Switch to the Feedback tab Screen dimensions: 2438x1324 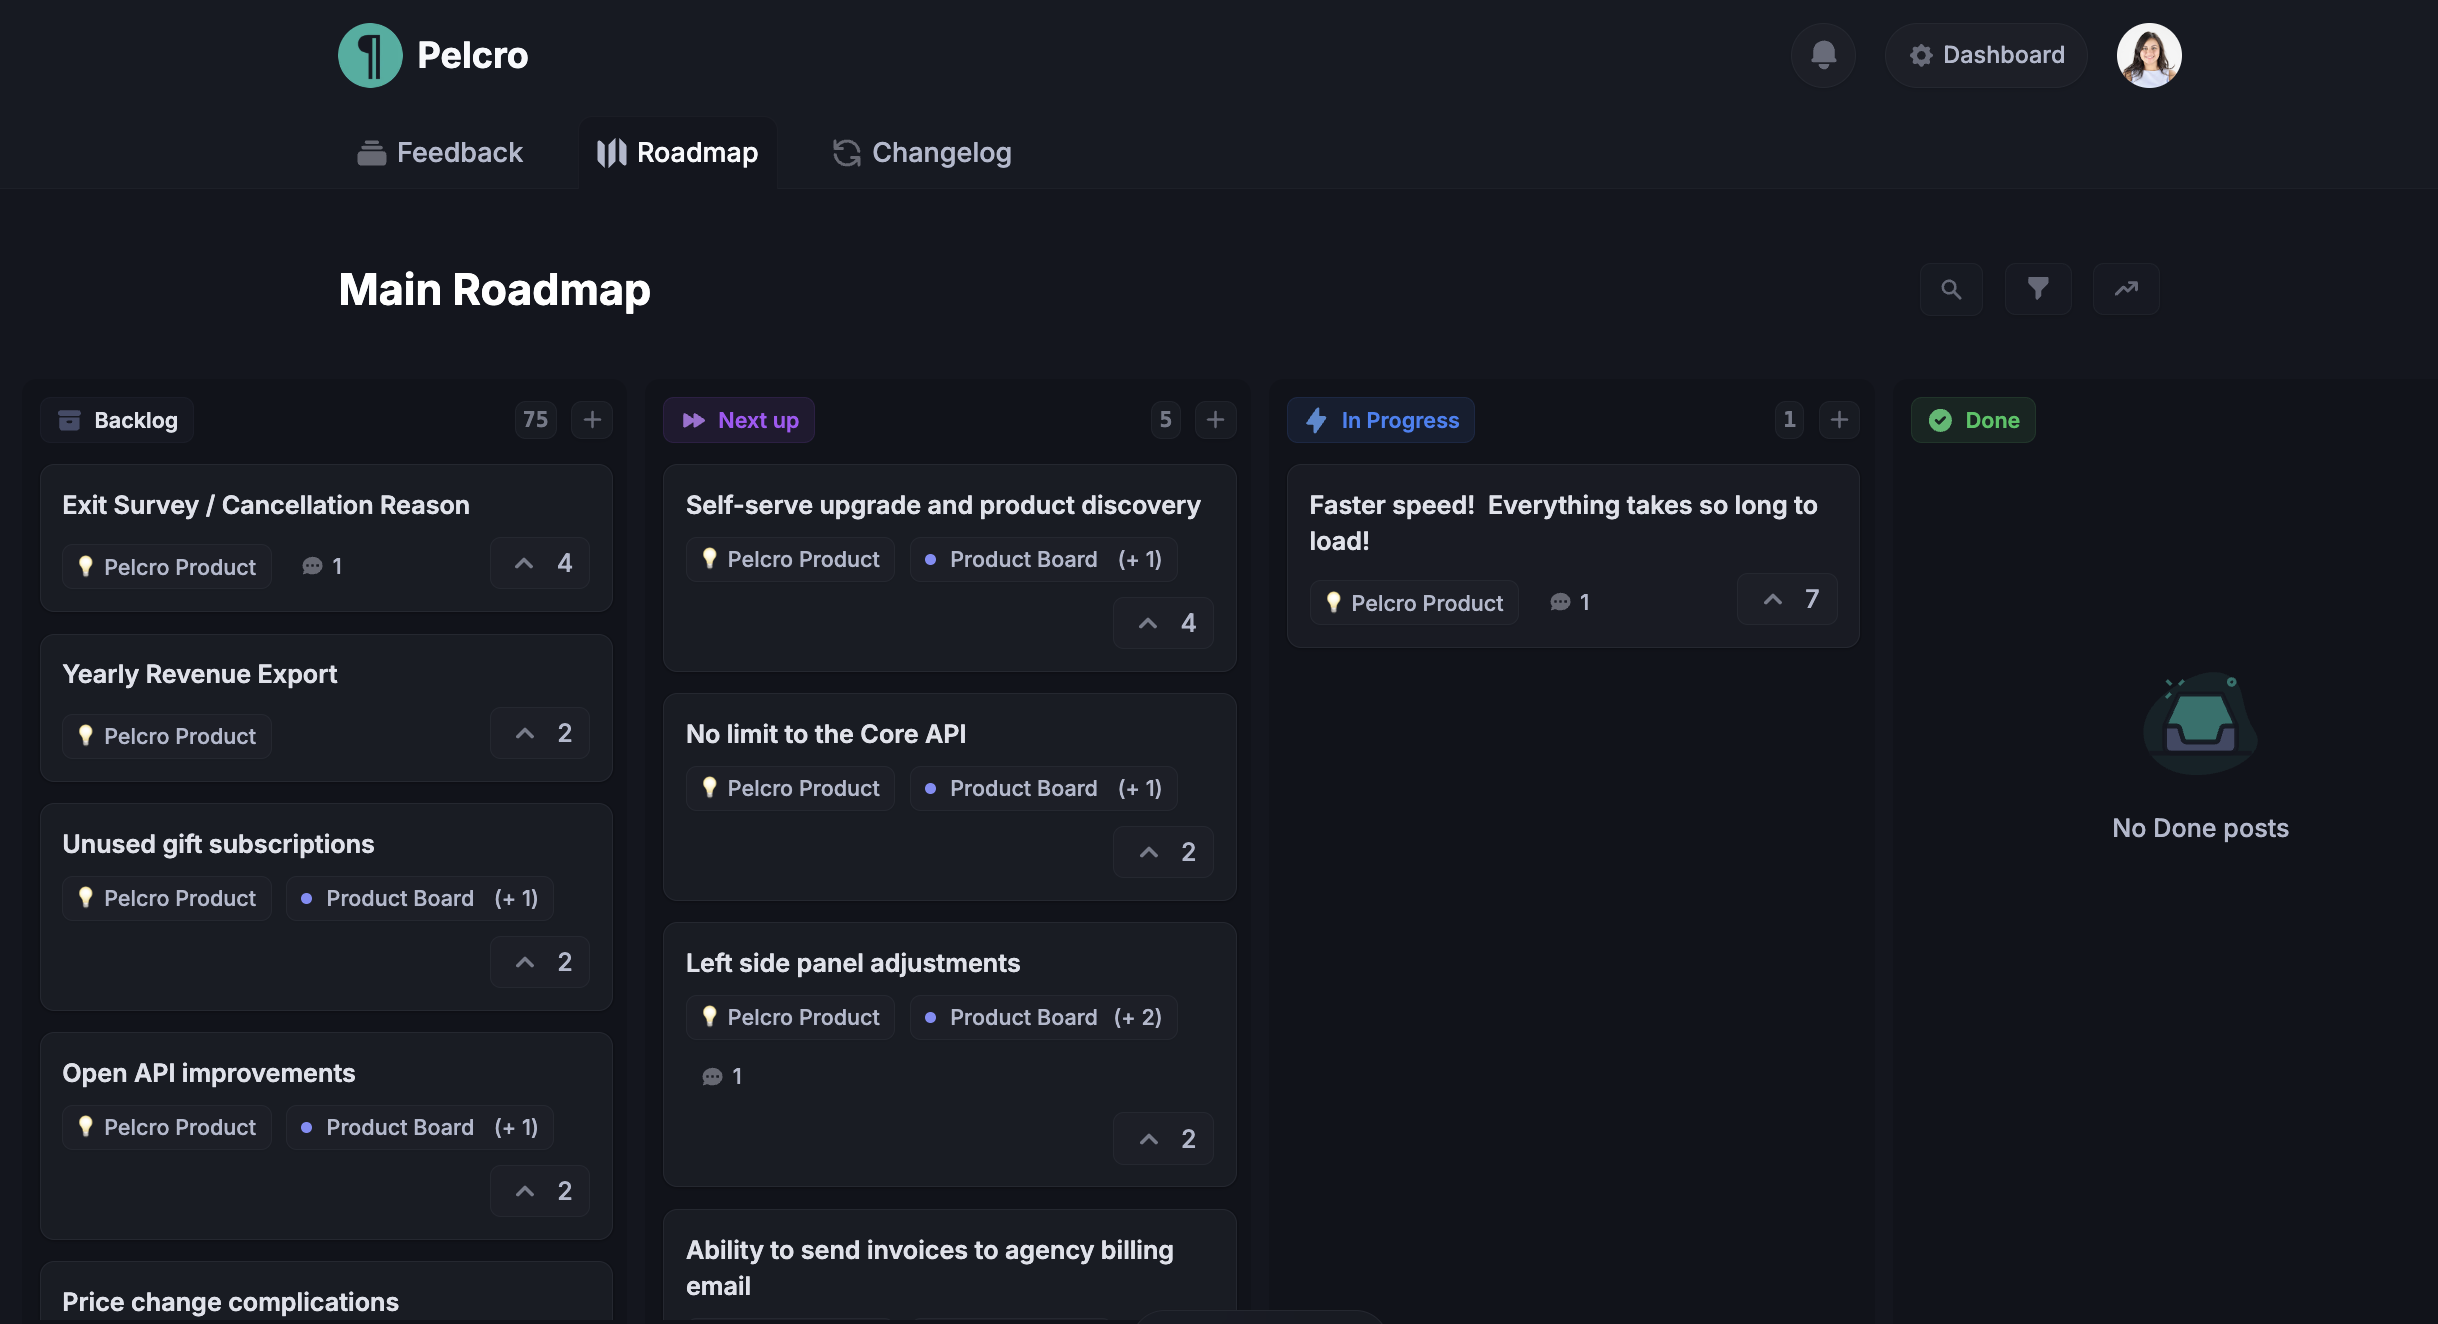click(x=440, y=152)
